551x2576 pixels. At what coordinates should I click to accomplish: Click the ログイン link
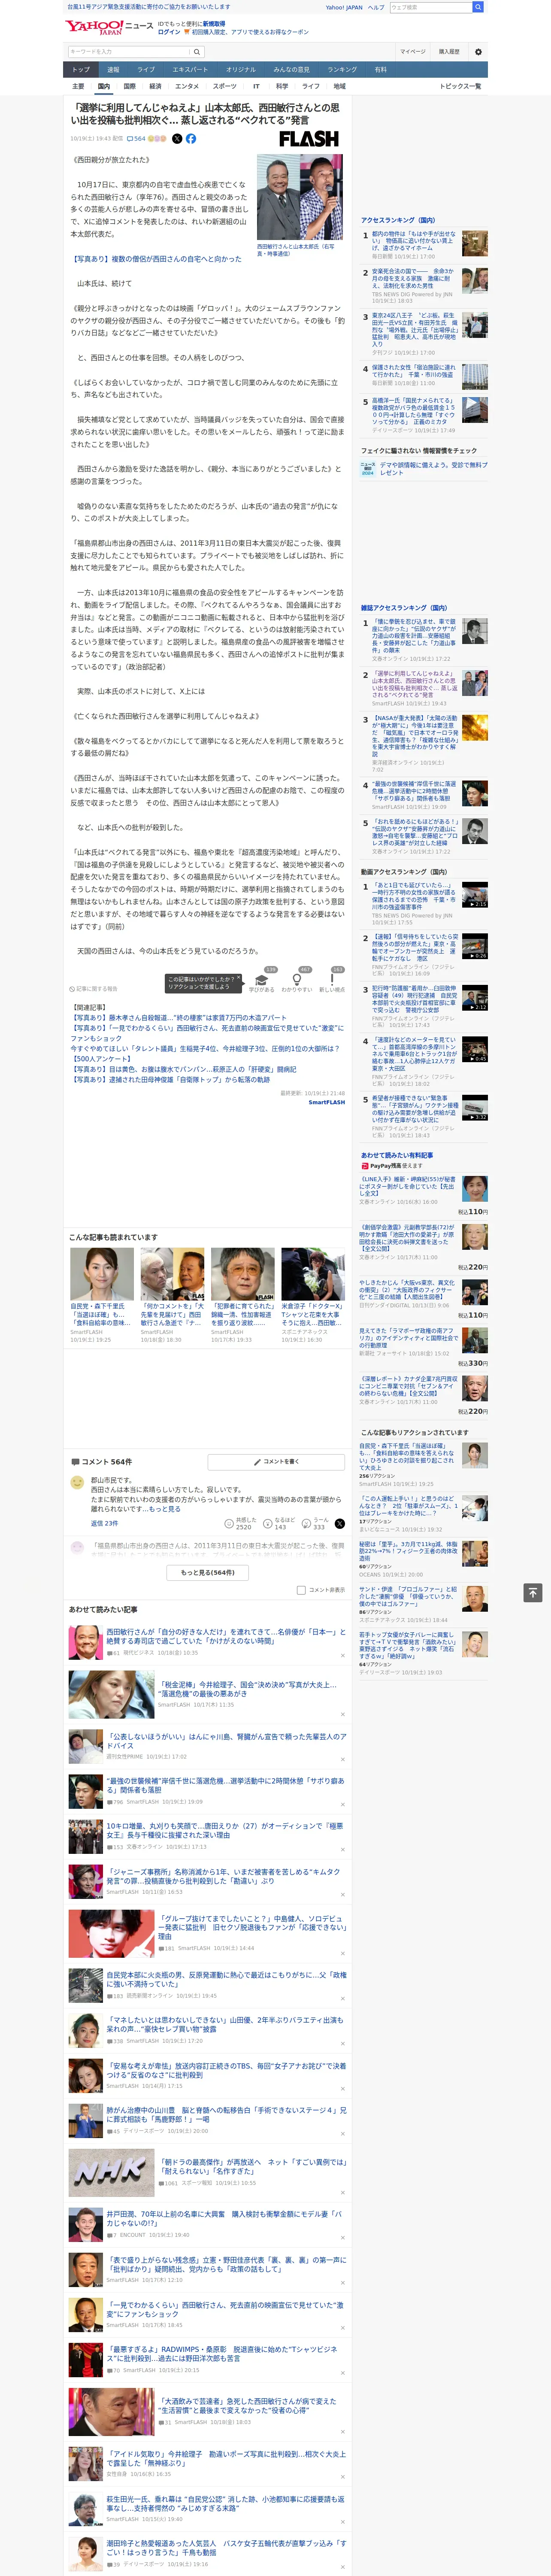[169, 32]
